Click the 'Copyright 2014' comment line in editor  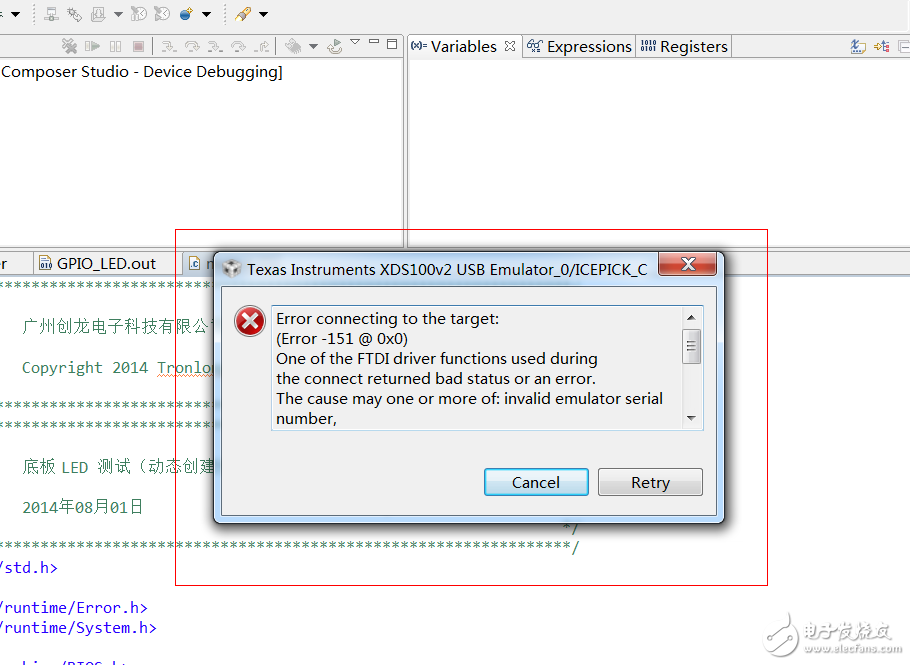coord(118,368)
